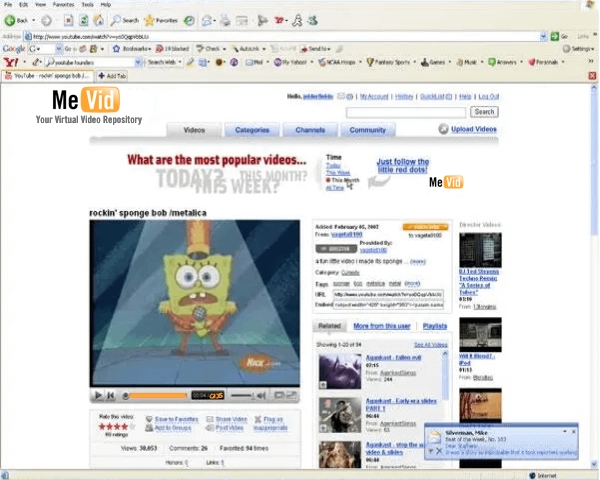This screenshot has height=480, width=600.
Task: Switch to the Channels tab
Action: (x=310, y=130)
